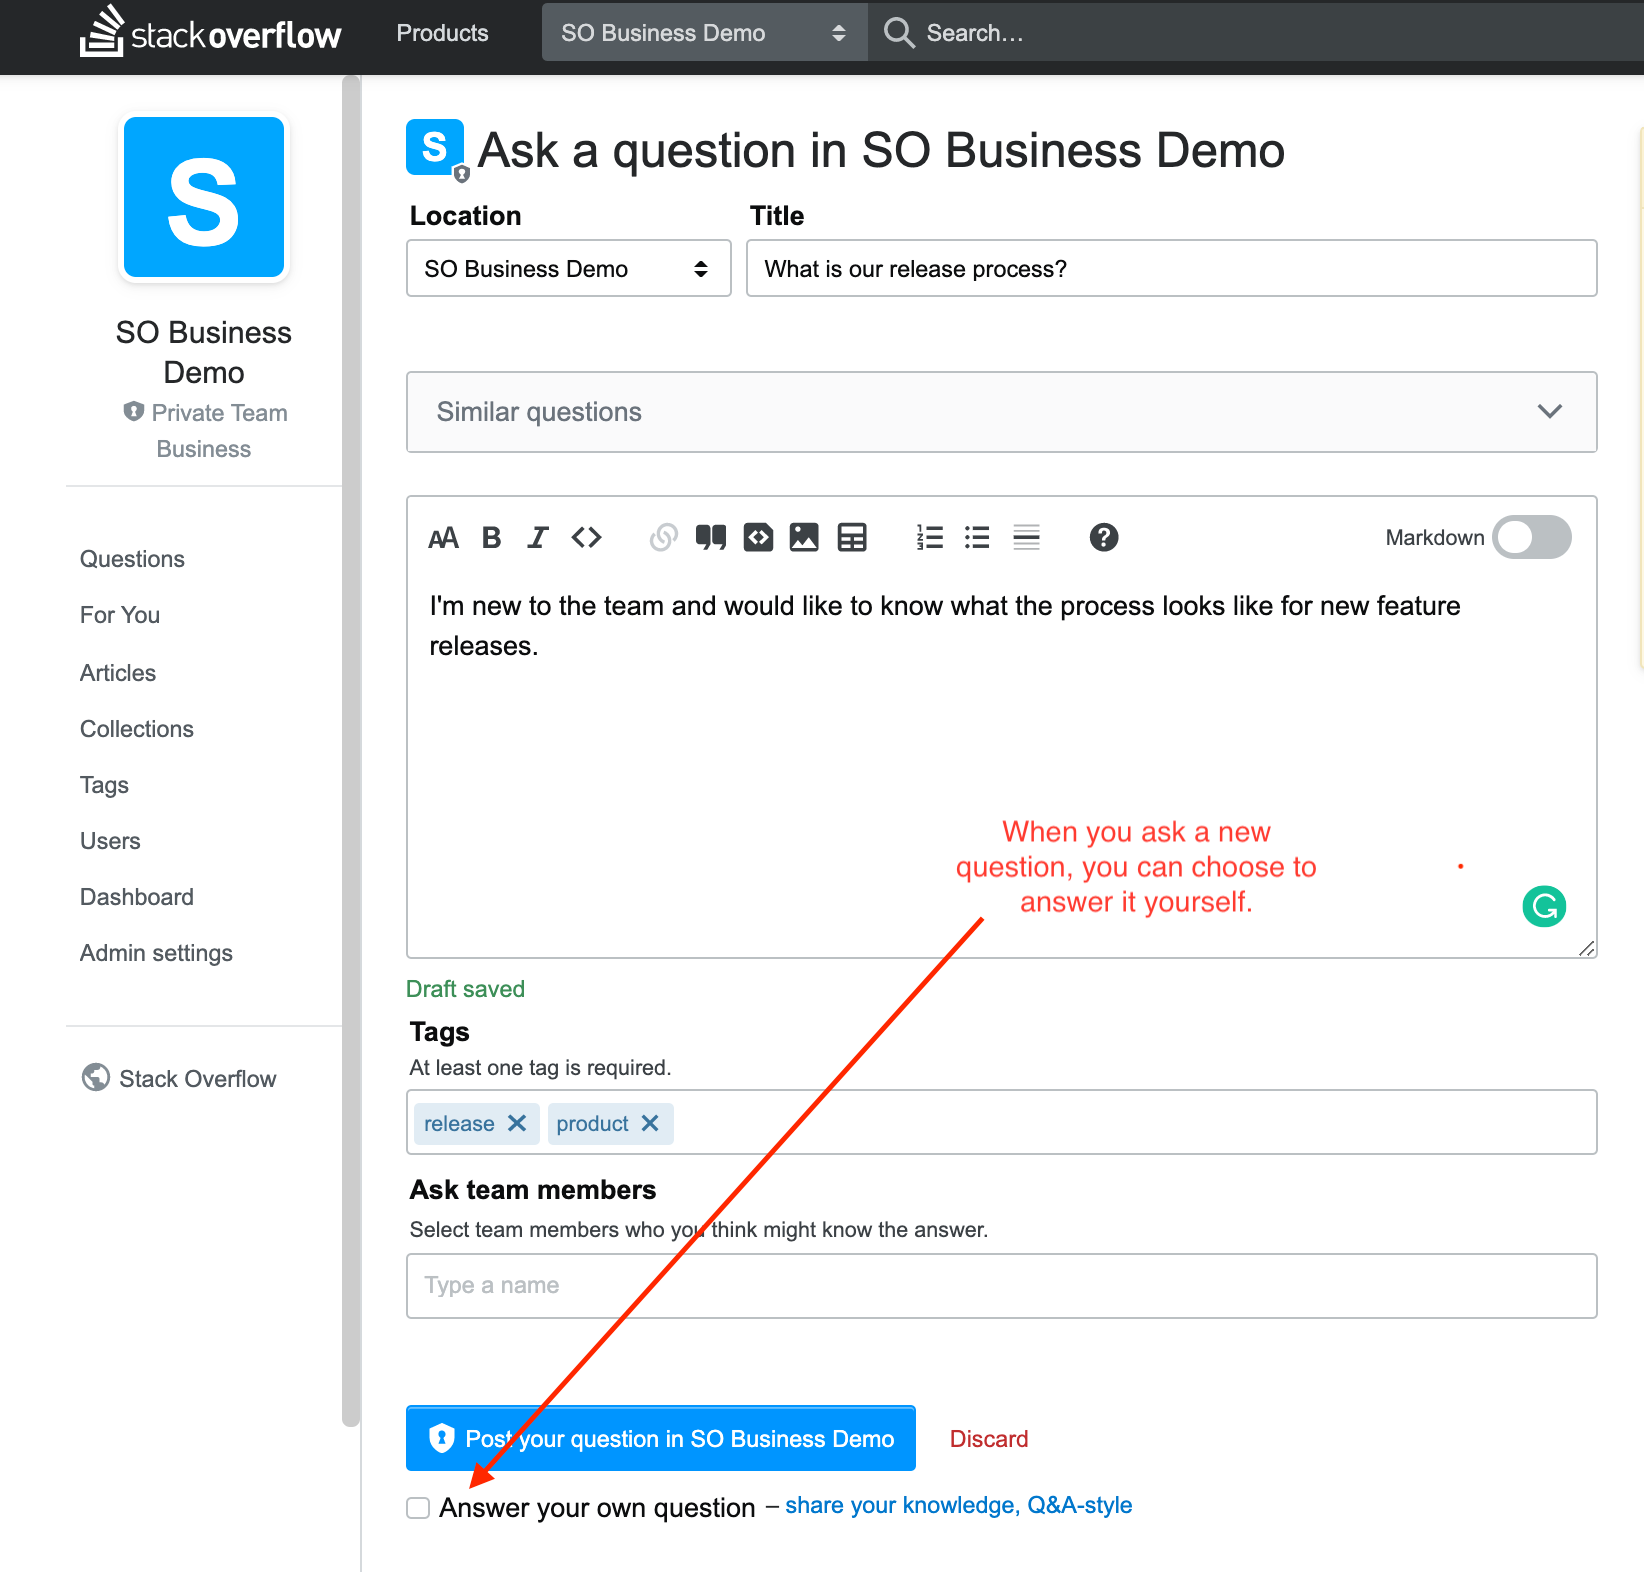Click the team icon beside page heading
The height and width of the screenshot is (1572, 1644).
(x=436, y=149)
